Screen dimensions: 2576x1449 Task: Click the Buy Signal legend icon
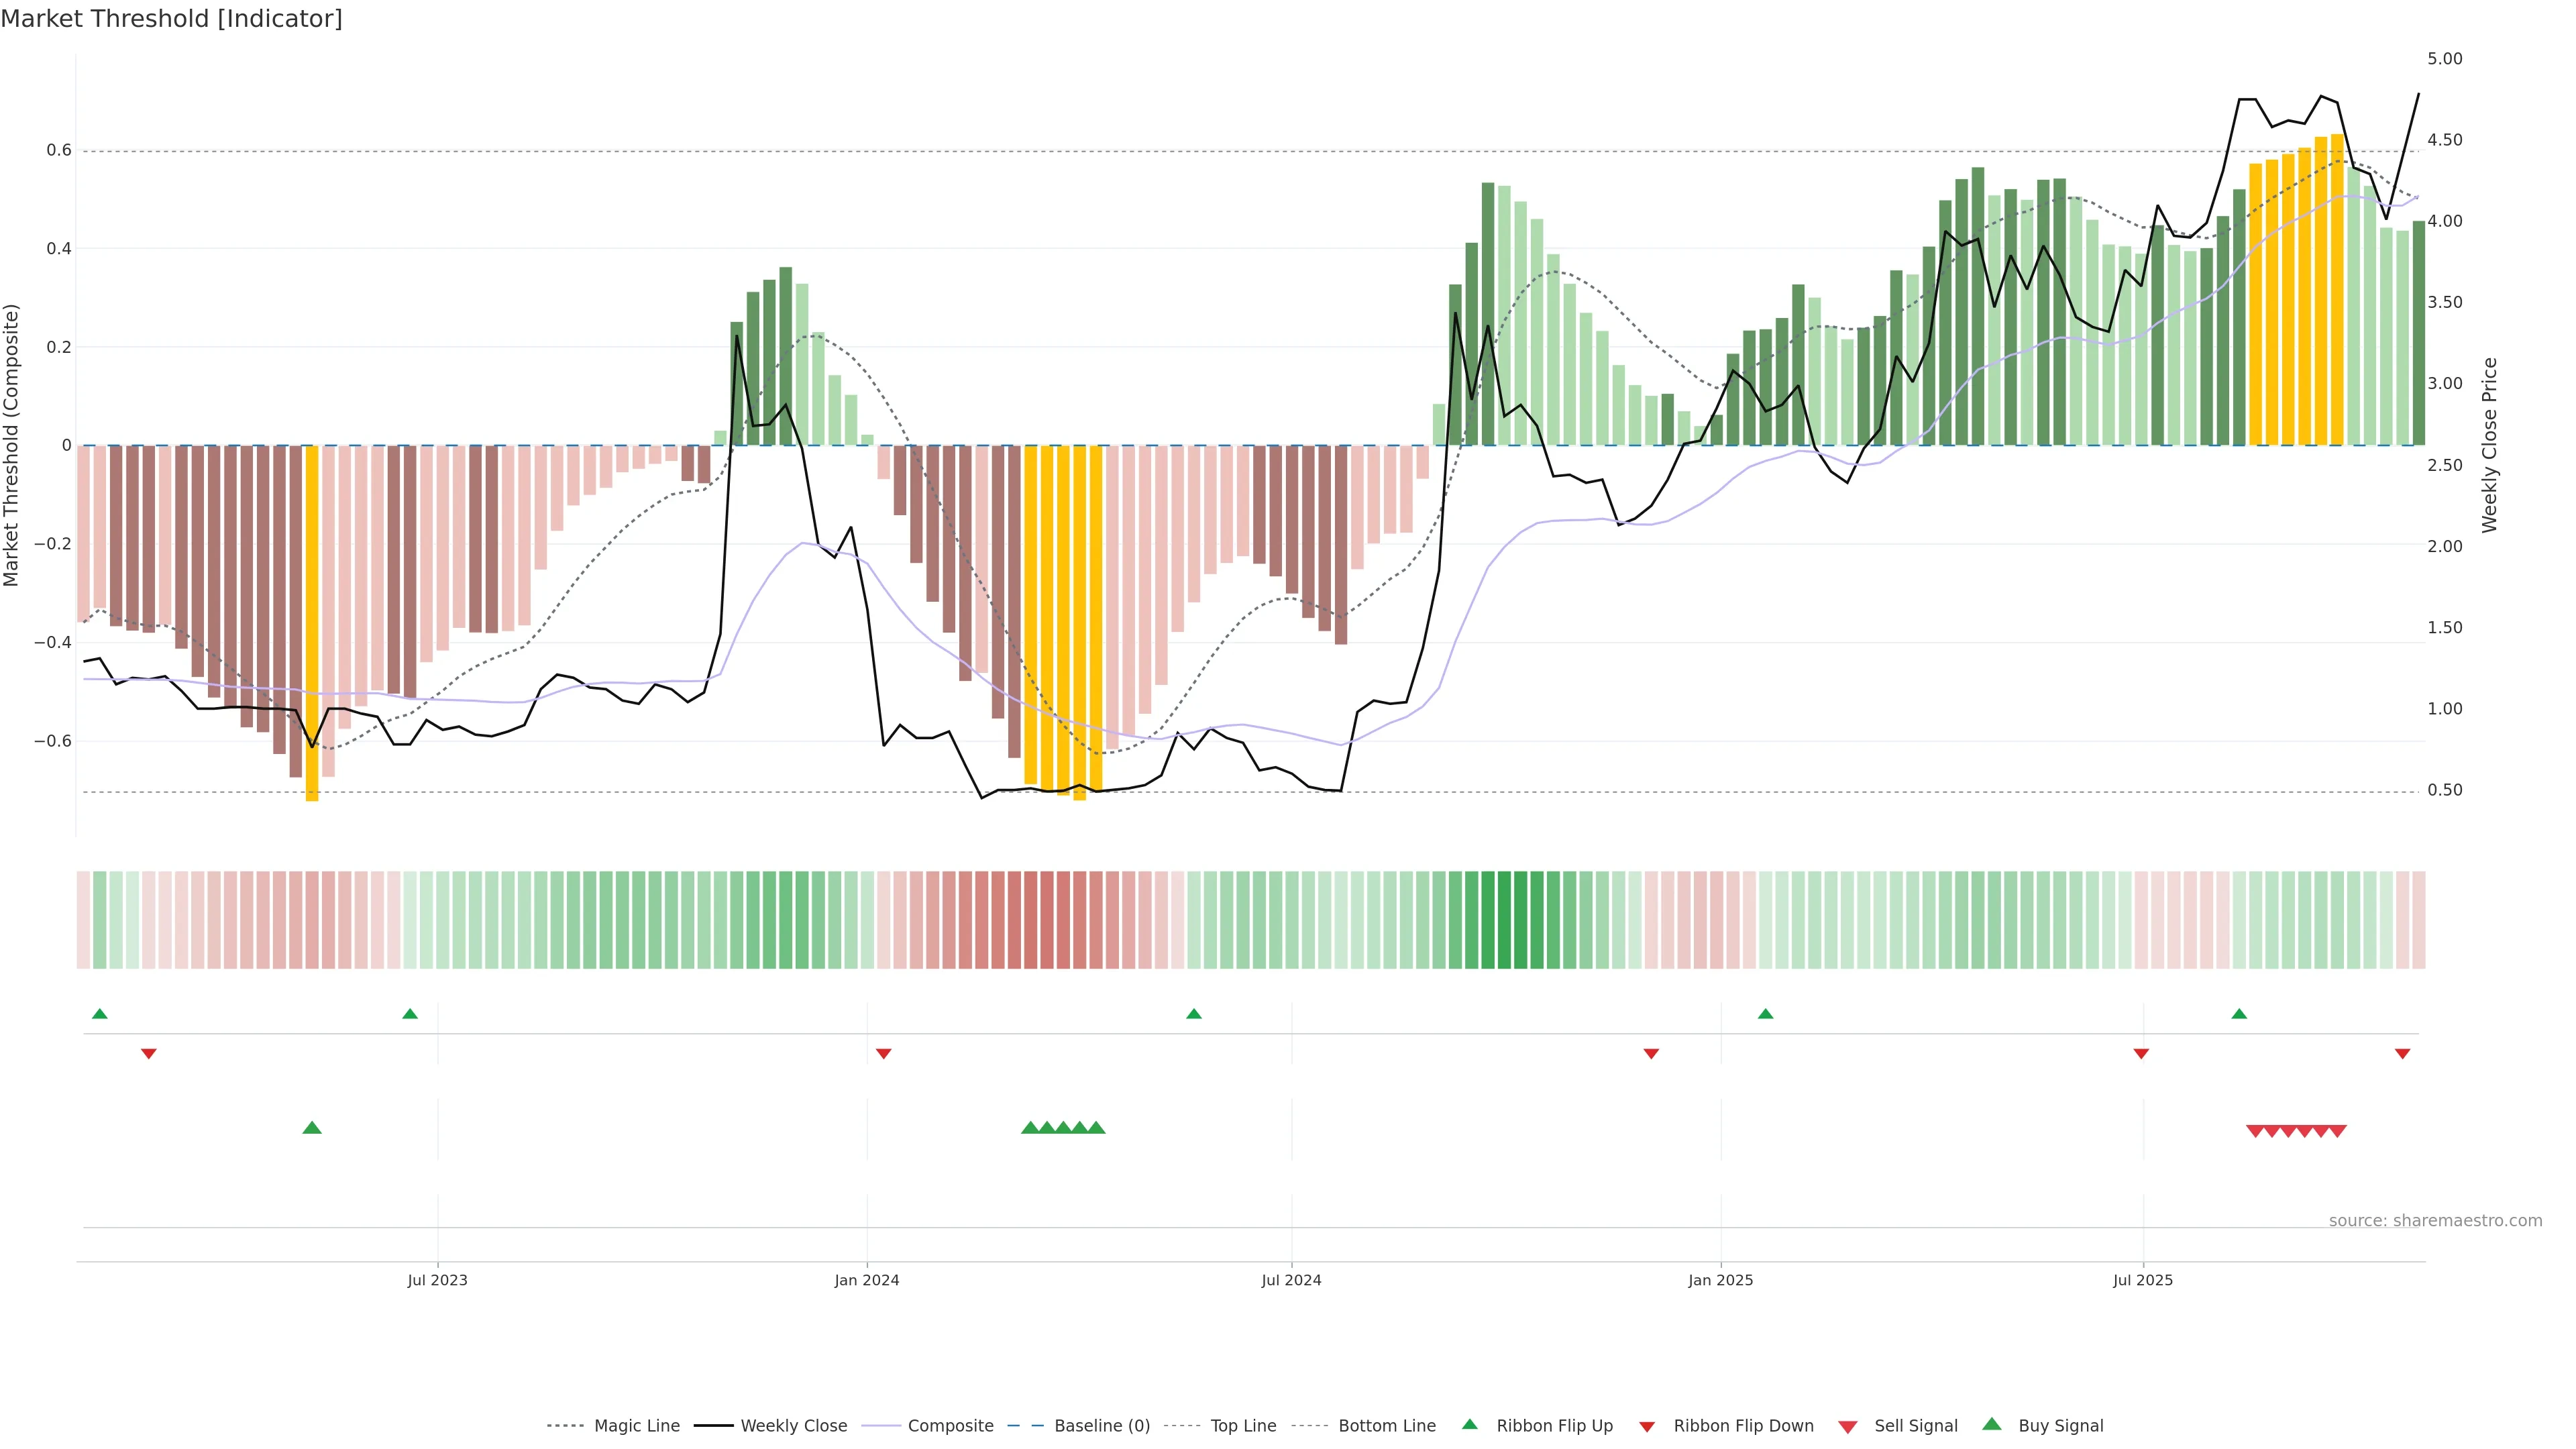(x=1992, y=1425)
